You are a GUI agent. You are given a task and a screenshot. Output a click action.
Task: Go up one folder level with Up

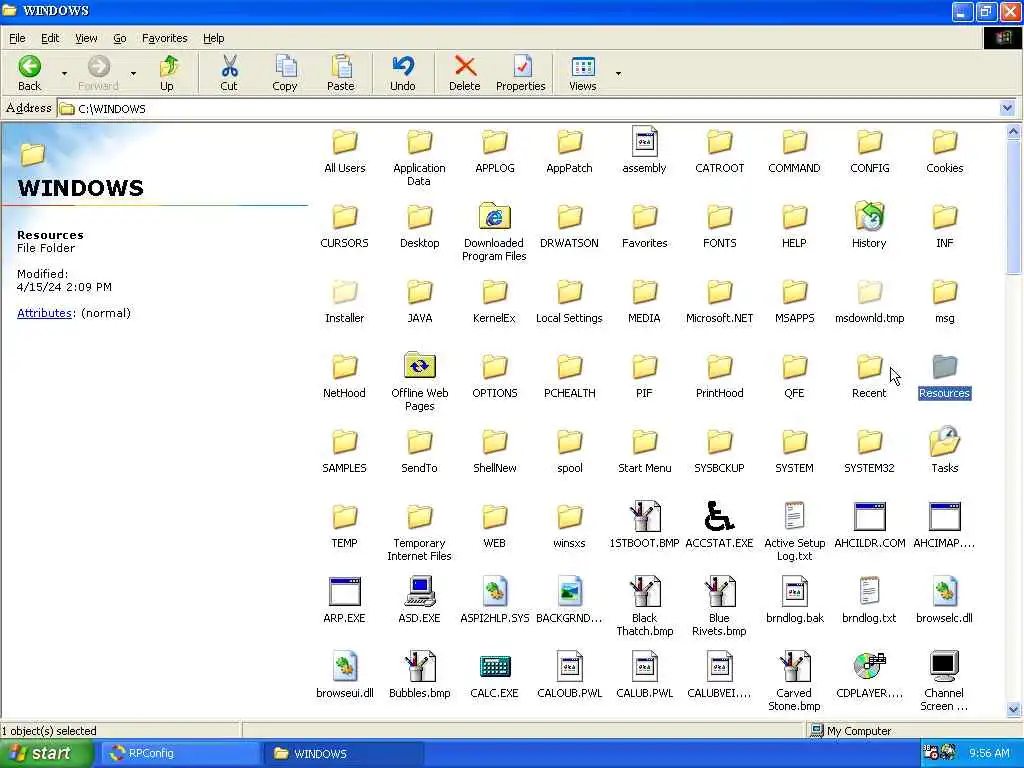coord(167,72)
